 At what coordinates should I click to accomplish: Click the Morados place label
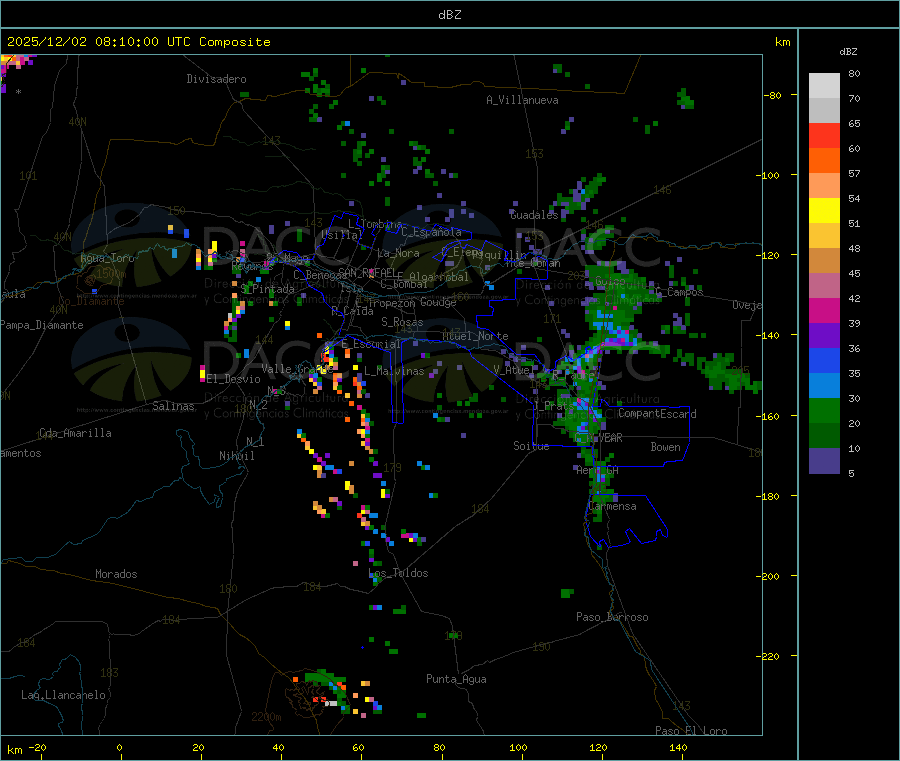click(116, 575)
